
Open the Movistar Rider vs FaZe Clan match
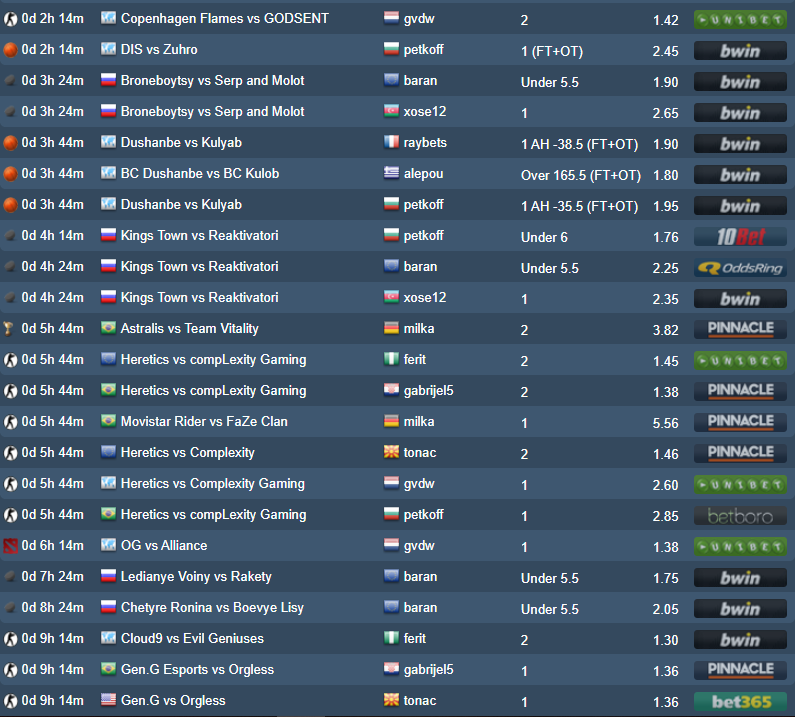pyautogui.click(x=204, y=421)
